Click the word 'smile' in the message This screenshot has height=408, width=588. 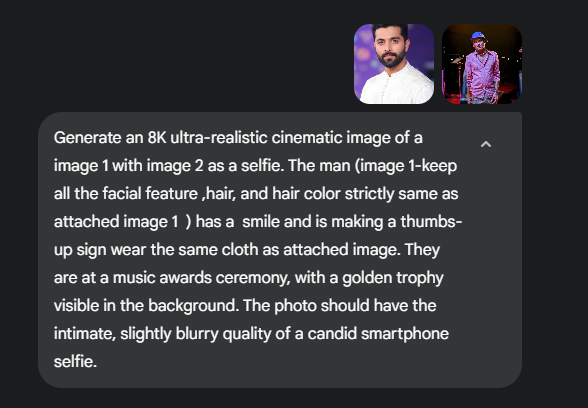261,222
